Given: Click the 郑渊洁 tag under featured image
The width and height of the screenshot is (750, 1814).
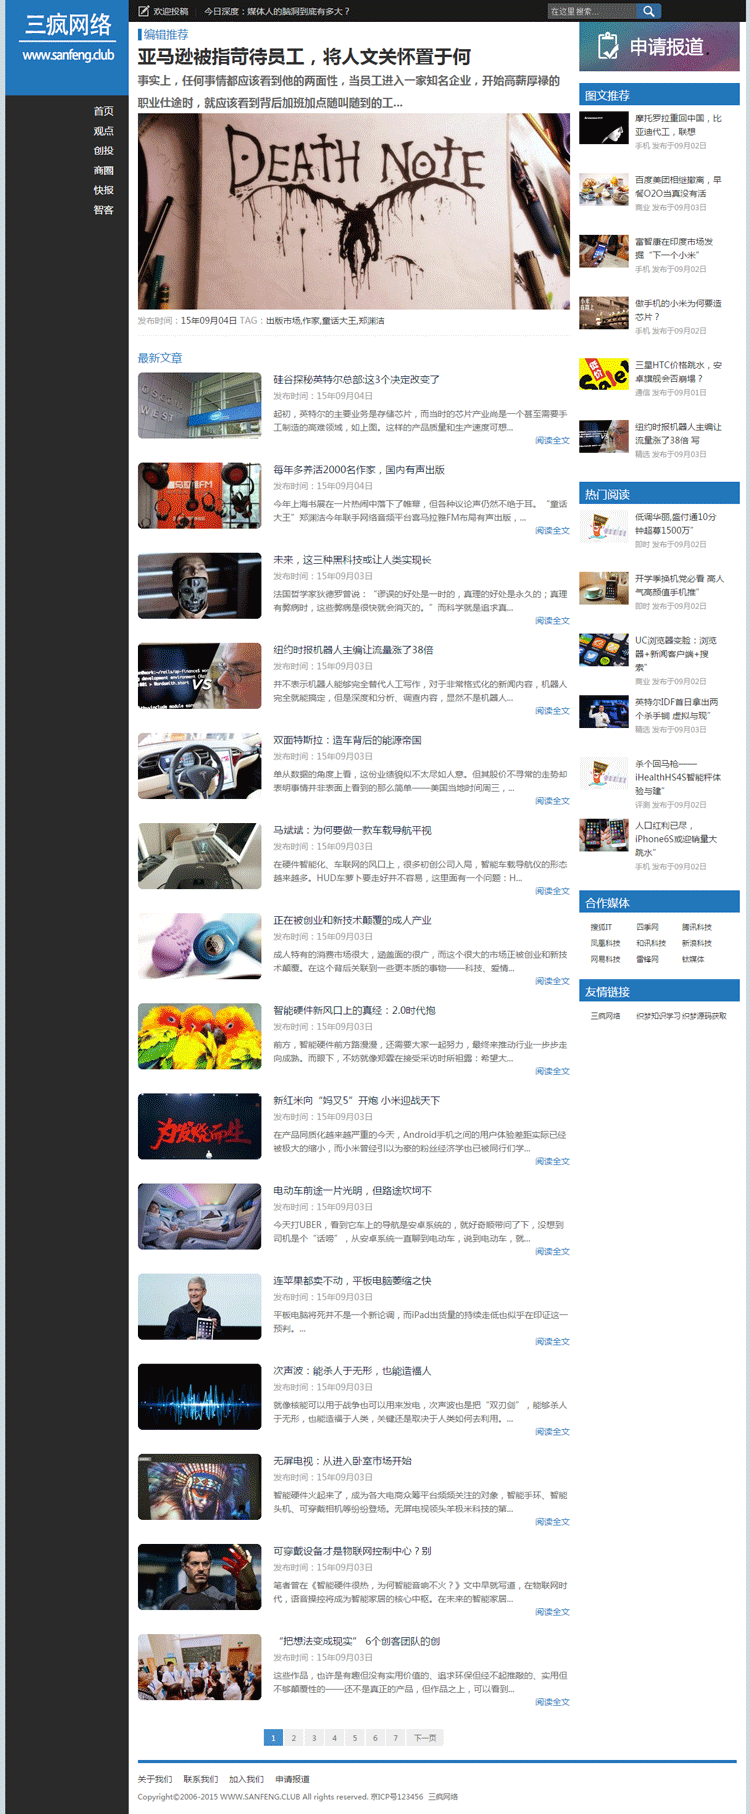Looking at the screenshot, I should pyautogui.click(x=372, y=321).
